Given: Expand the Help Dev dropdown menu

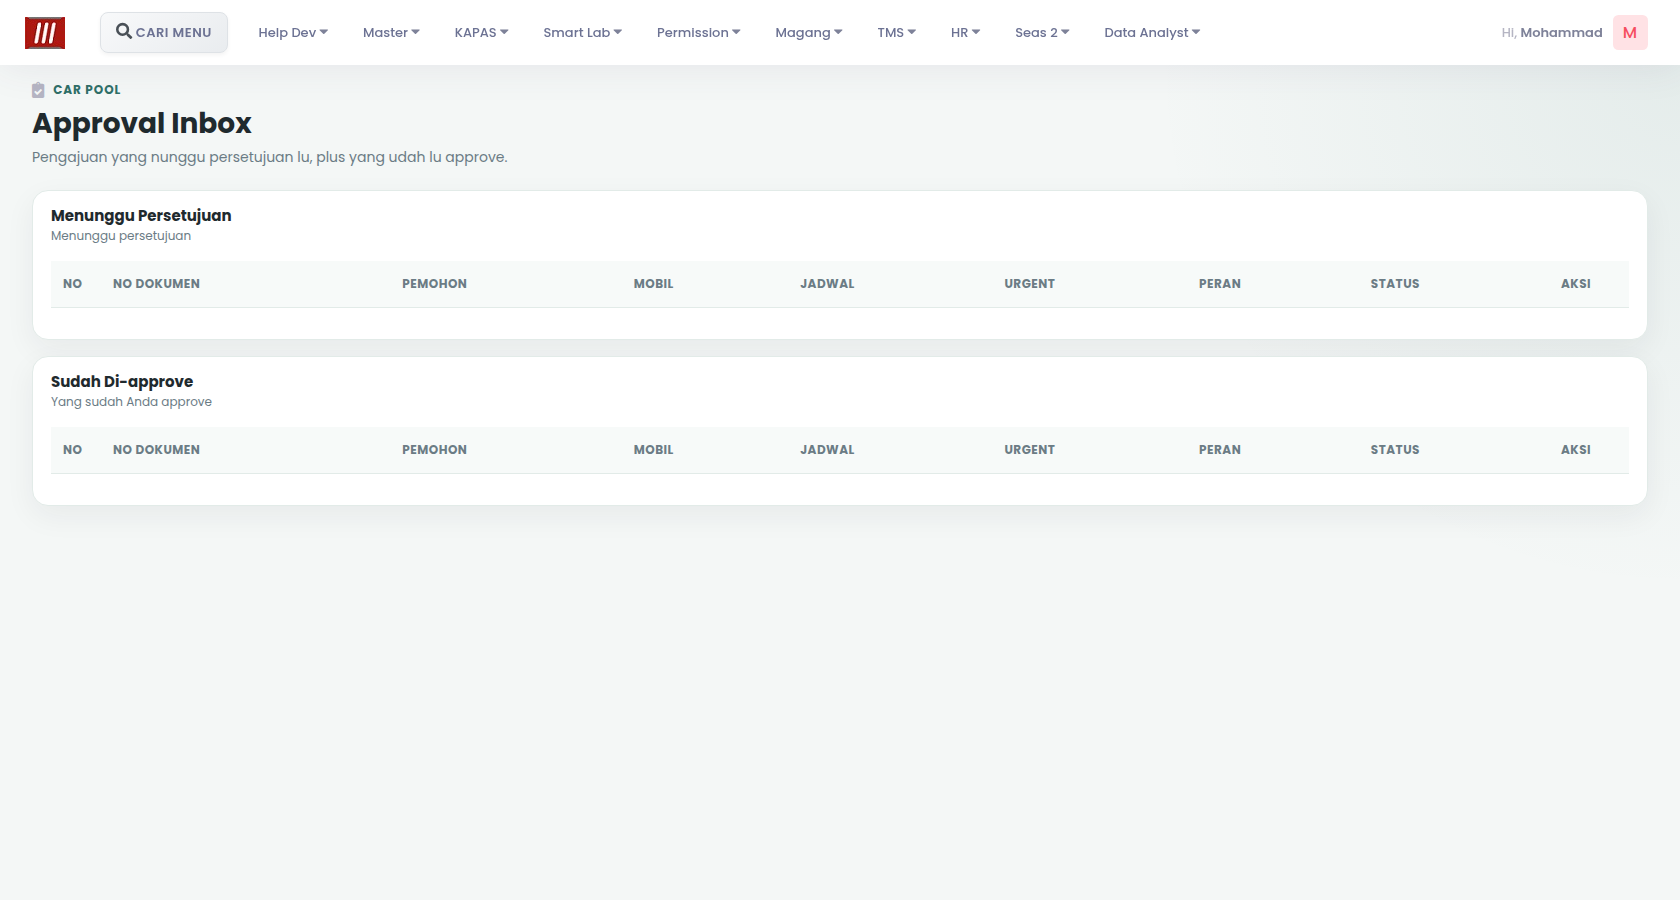Looking at the screenshot, I should [293, 33].
